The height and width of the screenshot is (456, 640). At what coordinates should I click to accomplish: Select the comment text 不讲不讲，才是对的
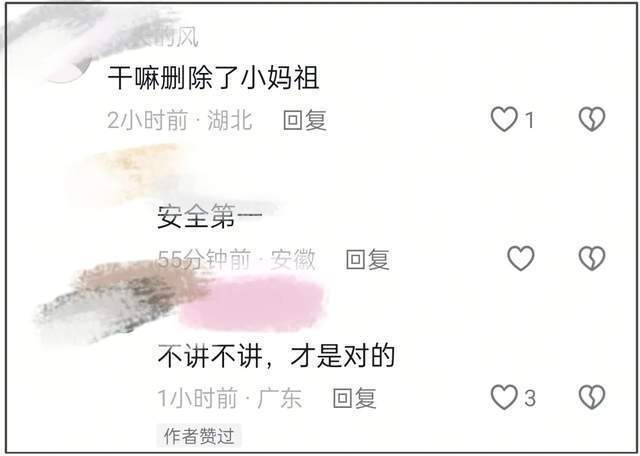(276, 356)
